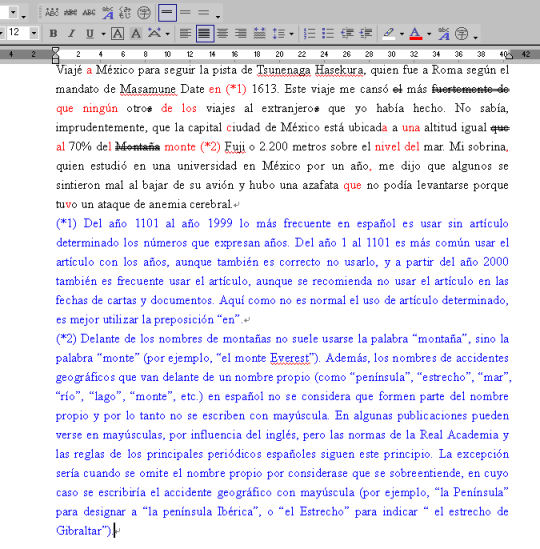Apply character shading

coord(136,34)
